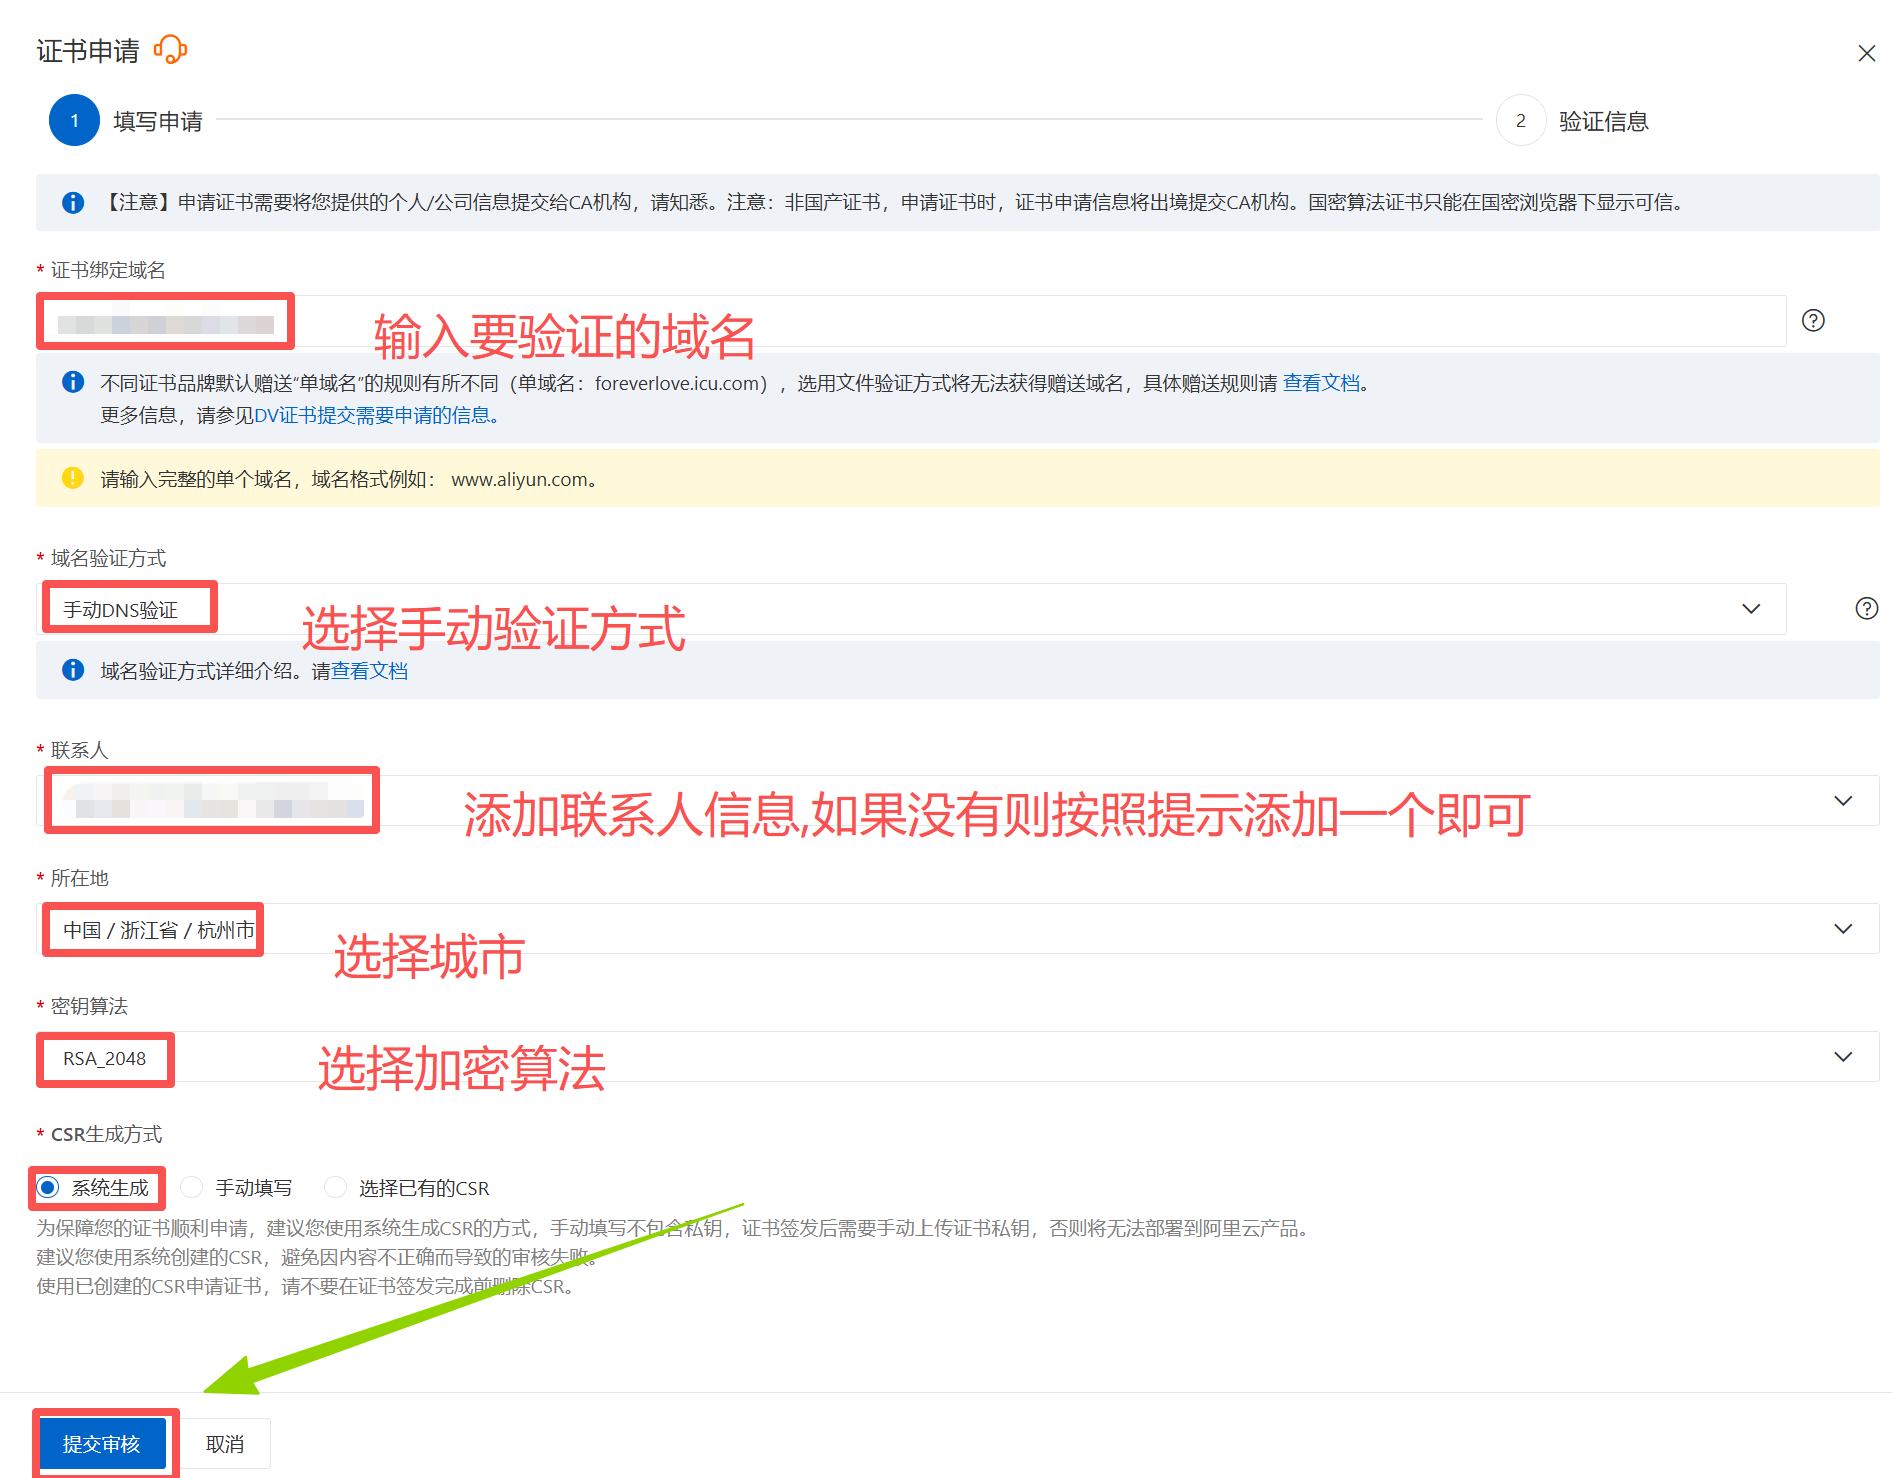The image size is (1892, 1478).
Task: Select step 2 验证信息
Action: coord(1573,121)
